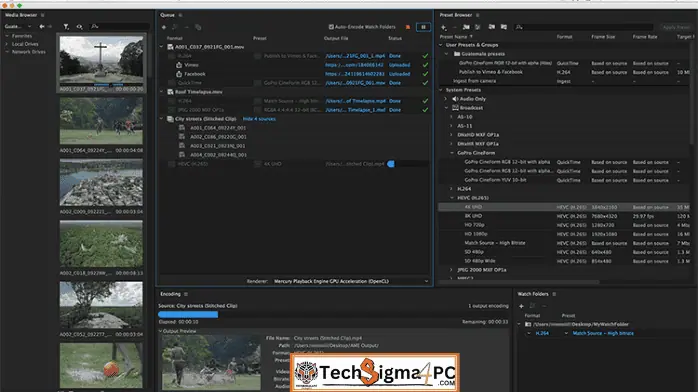Select the cross monument video thumbnail
Viewport: 698px width, 392px height.
click(x=101, y=60)
